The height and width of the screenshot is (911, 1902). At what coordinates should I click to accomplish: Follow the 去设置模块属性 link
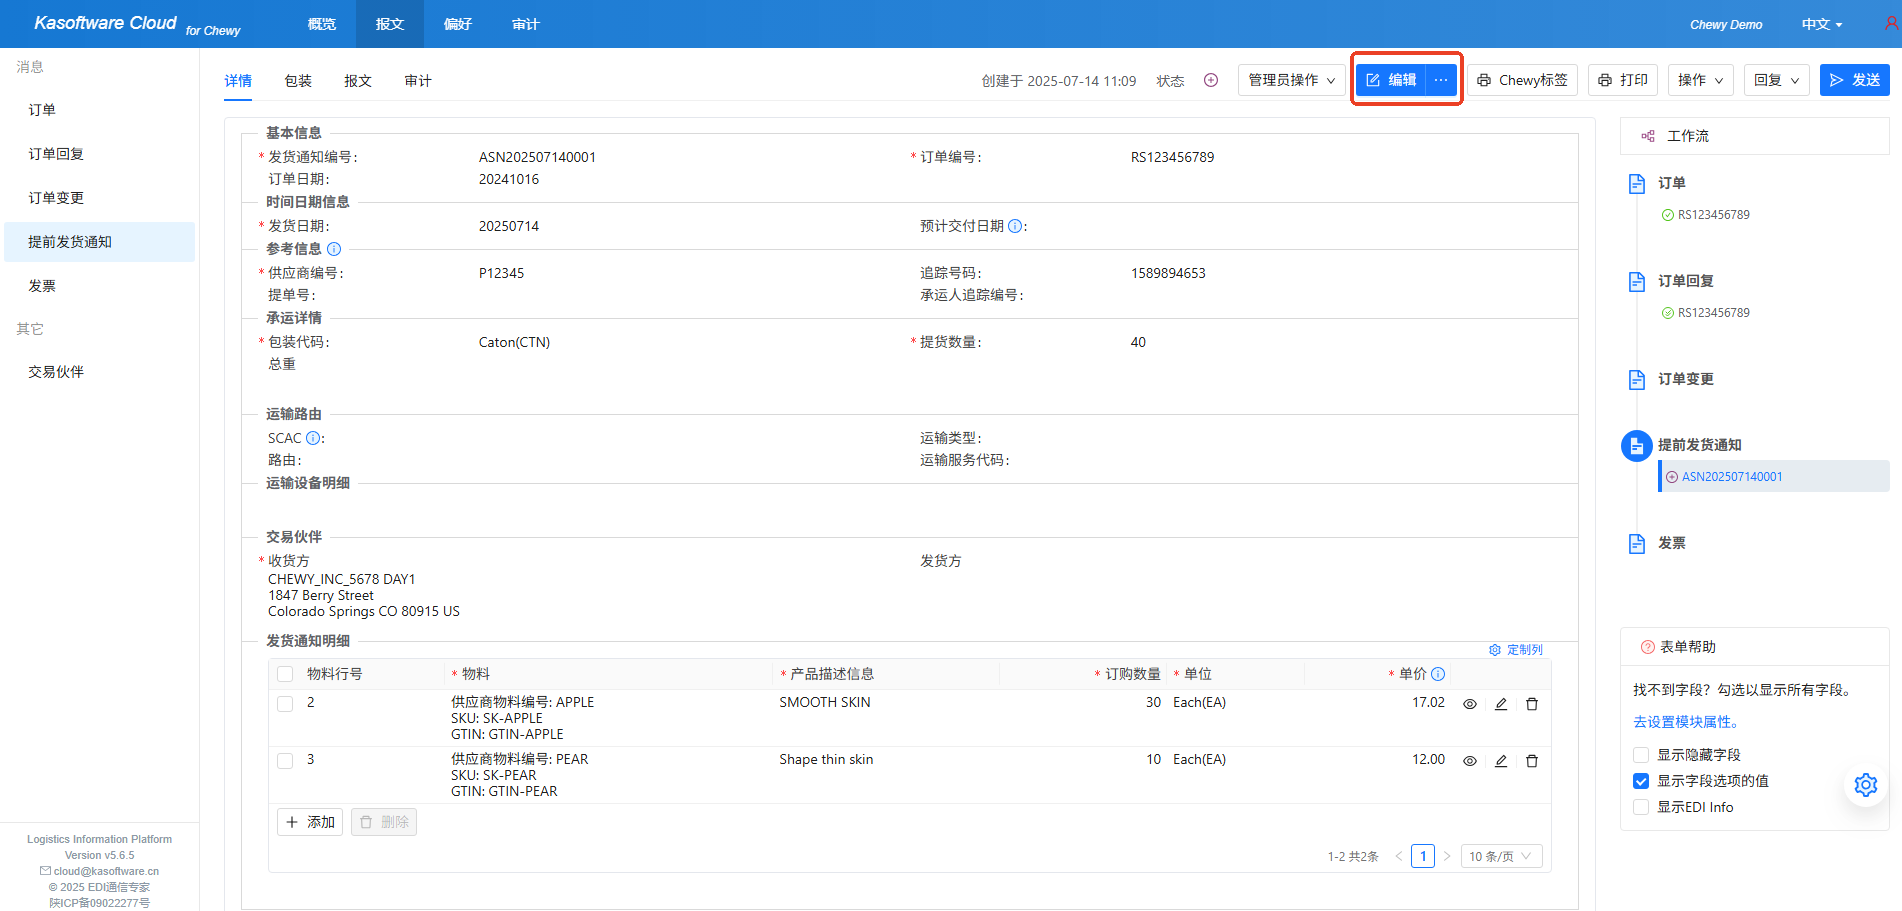(x=1687, y=722)
